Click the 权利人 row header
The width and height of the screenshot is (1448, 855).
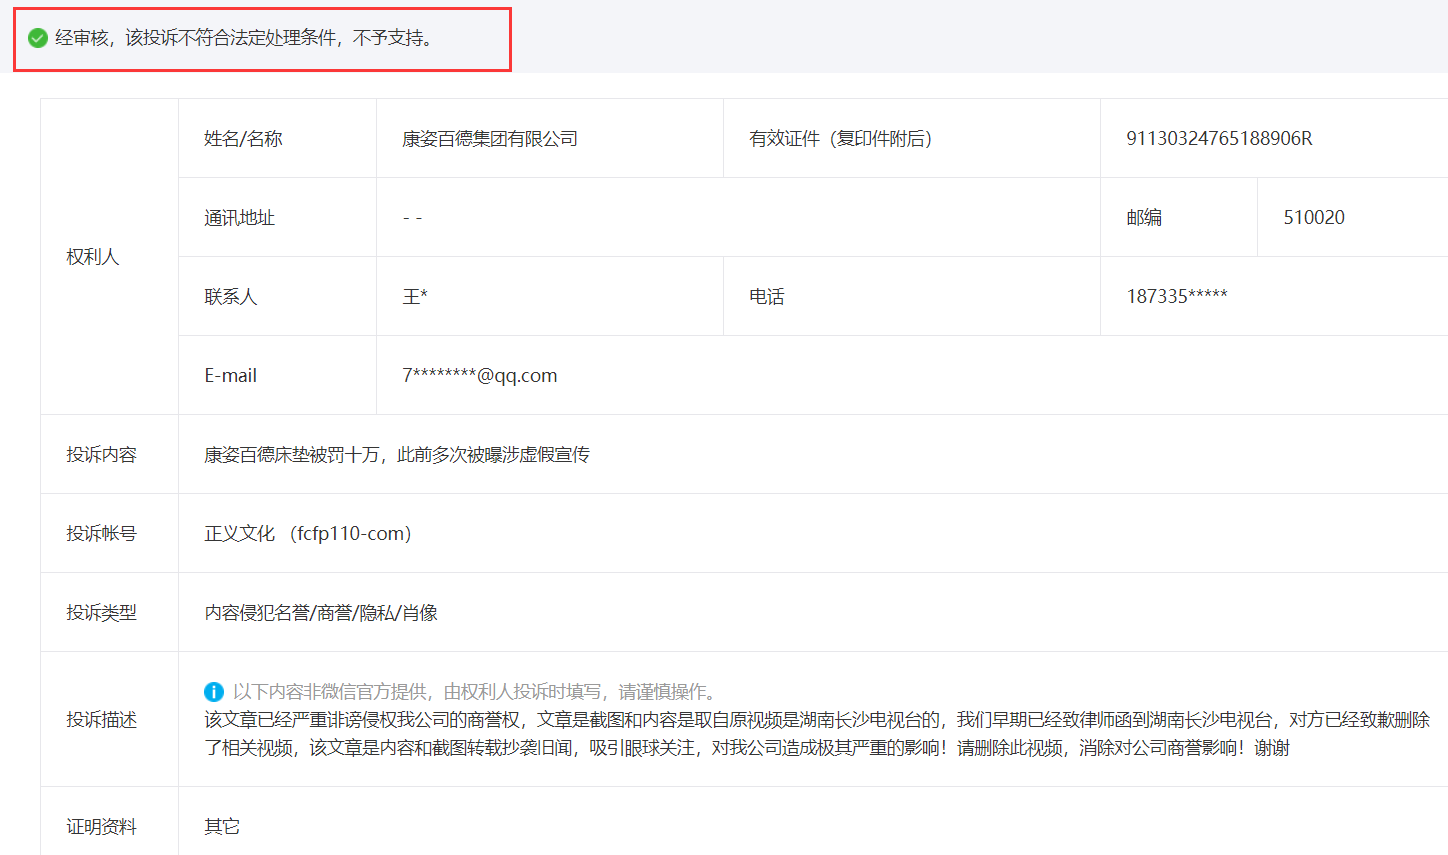pyautogui.click(x=93, y=257)
